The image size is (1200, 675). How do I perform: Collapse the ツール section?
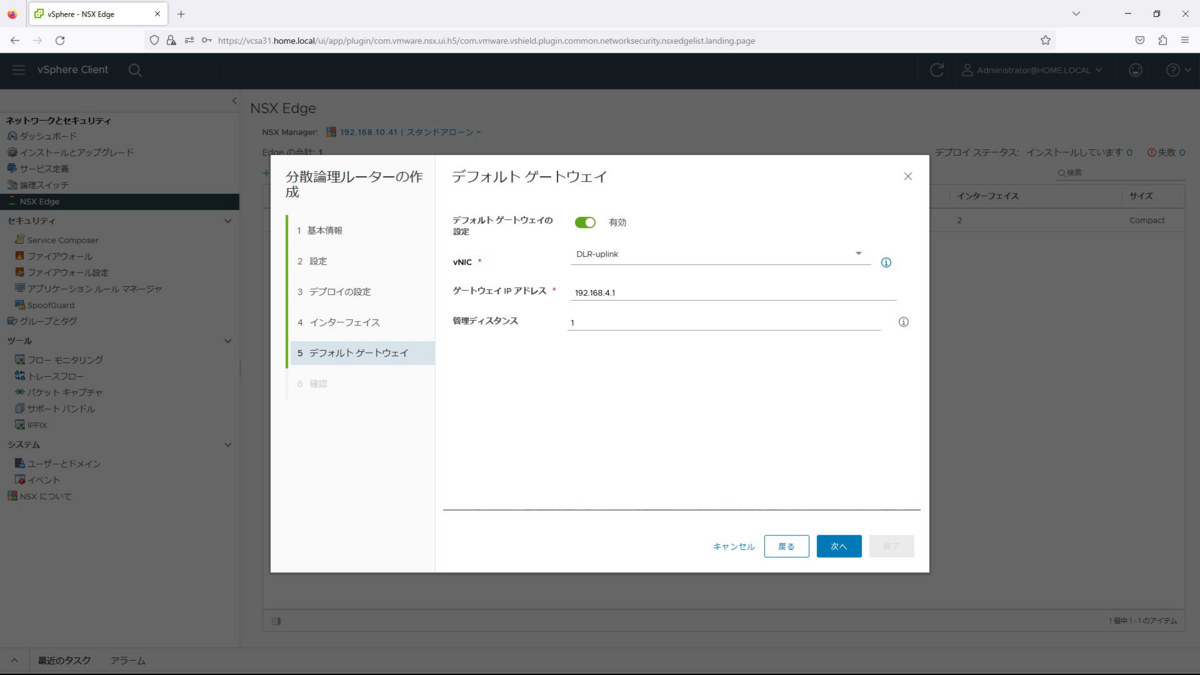point(228,341)
